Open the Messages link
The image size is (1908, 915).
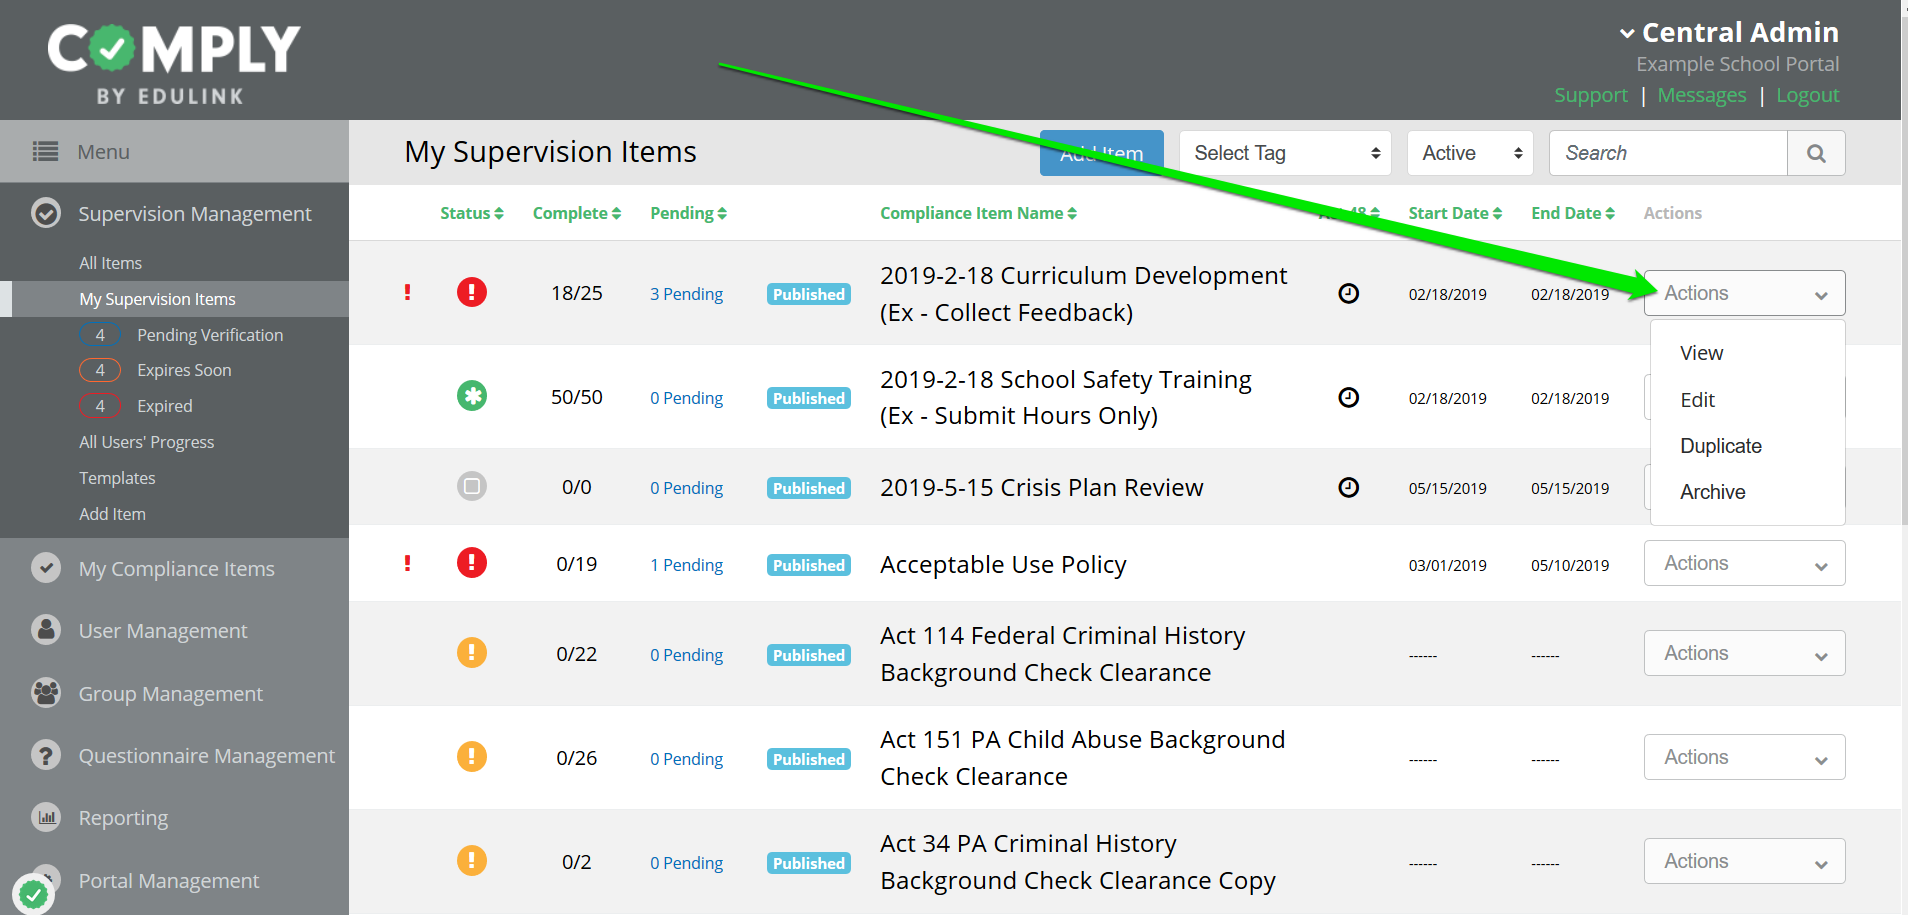point(1702,95)
